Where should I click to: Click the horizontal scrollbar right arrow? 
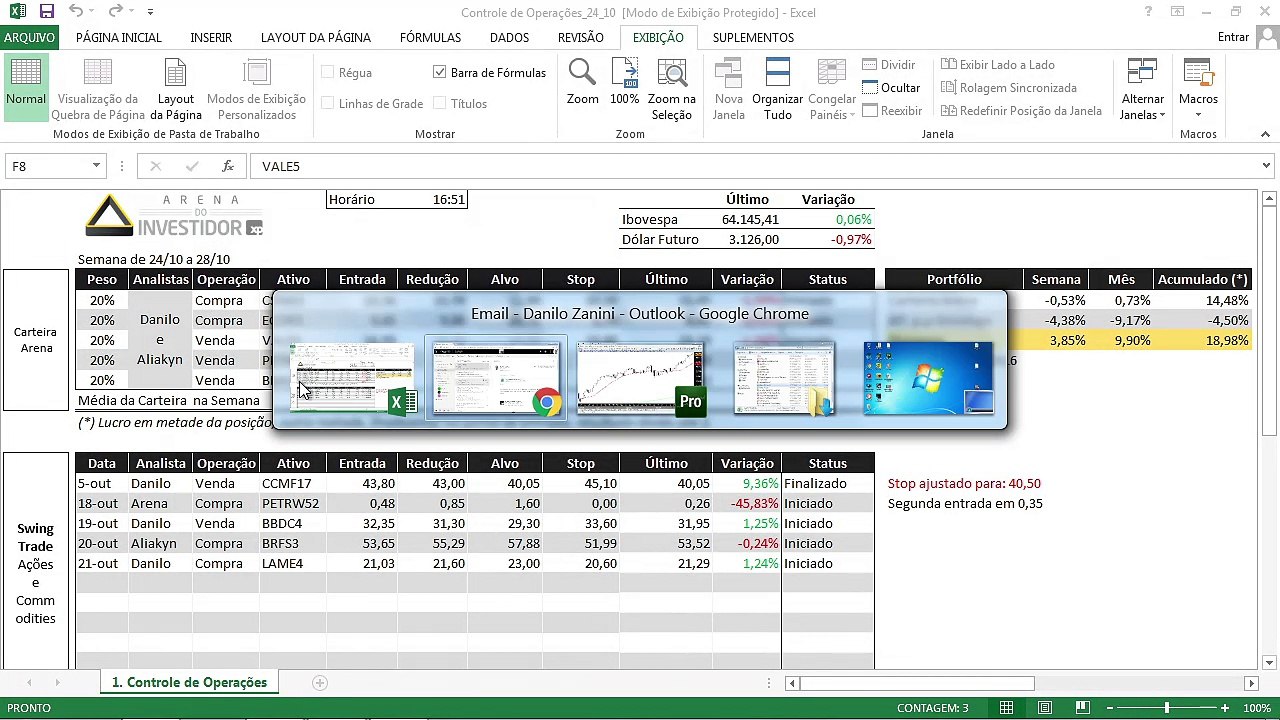1251,683
